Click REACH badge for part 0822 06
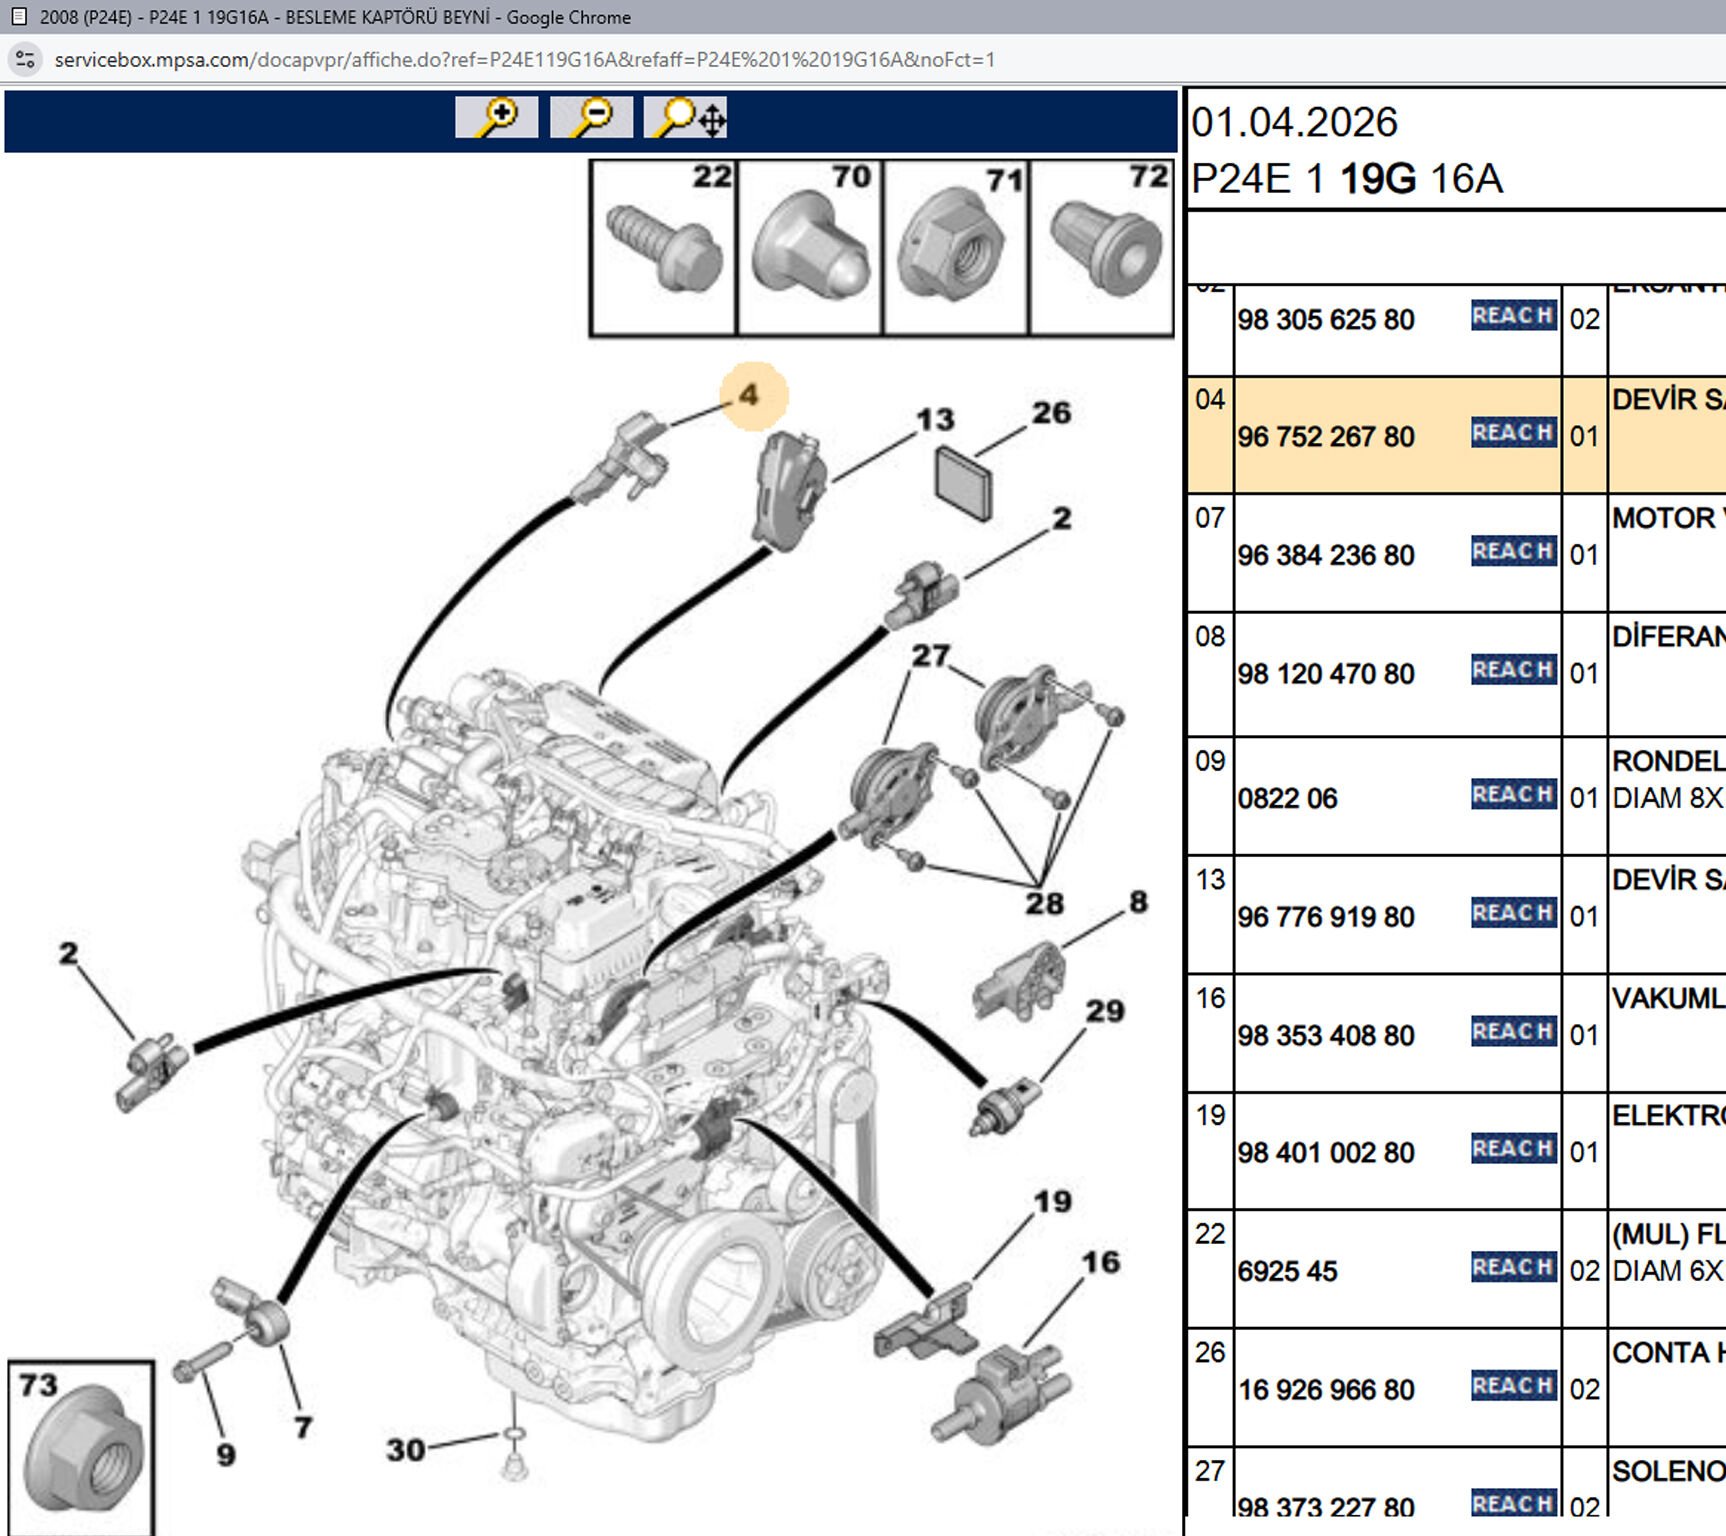This screenshot has height=1536, width=1726. point(1513,794)
